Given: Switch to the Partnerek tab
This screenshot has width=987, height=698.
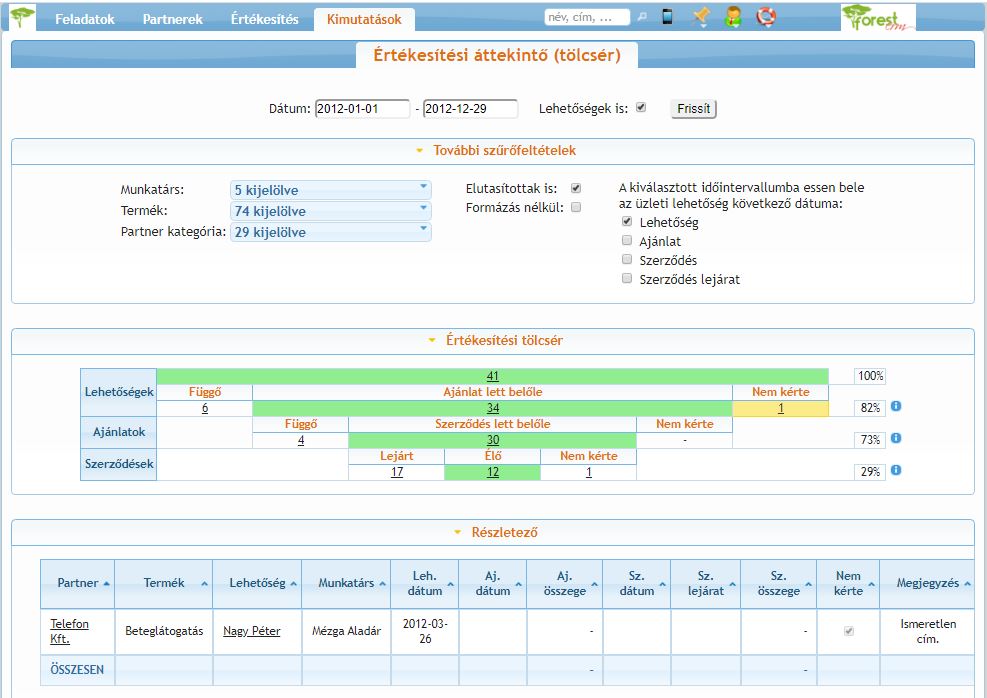Looking at the screenshot, I should (172, 20).
